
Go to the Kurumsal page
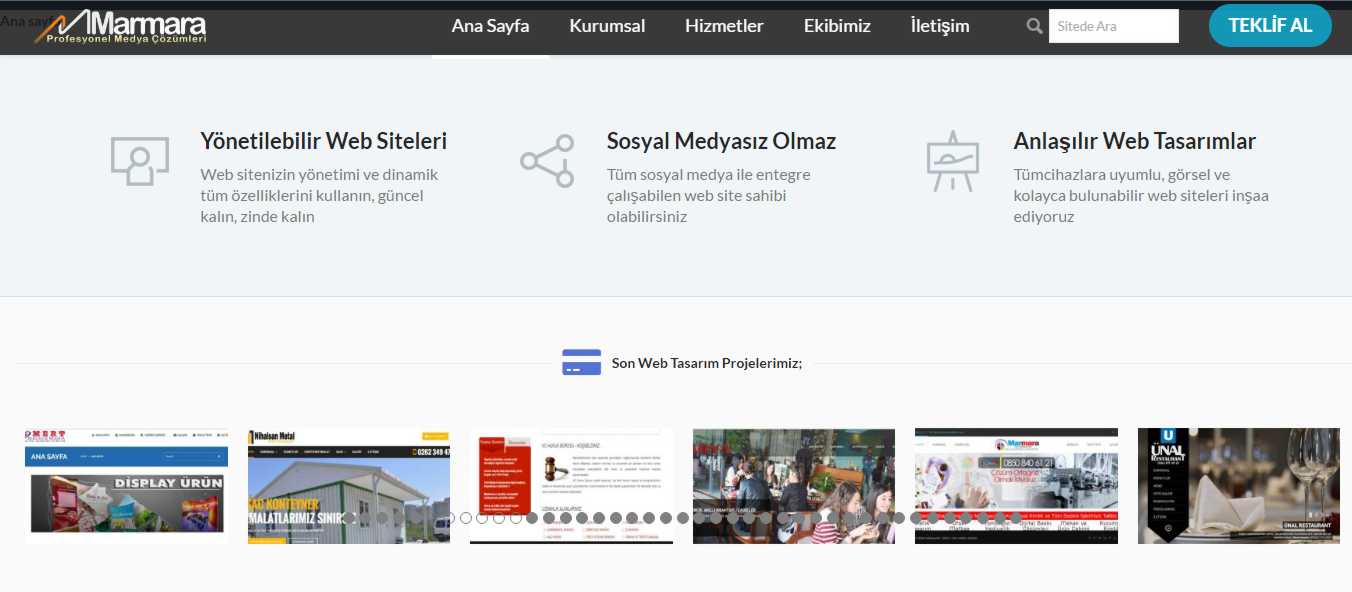tap(607, 26)
